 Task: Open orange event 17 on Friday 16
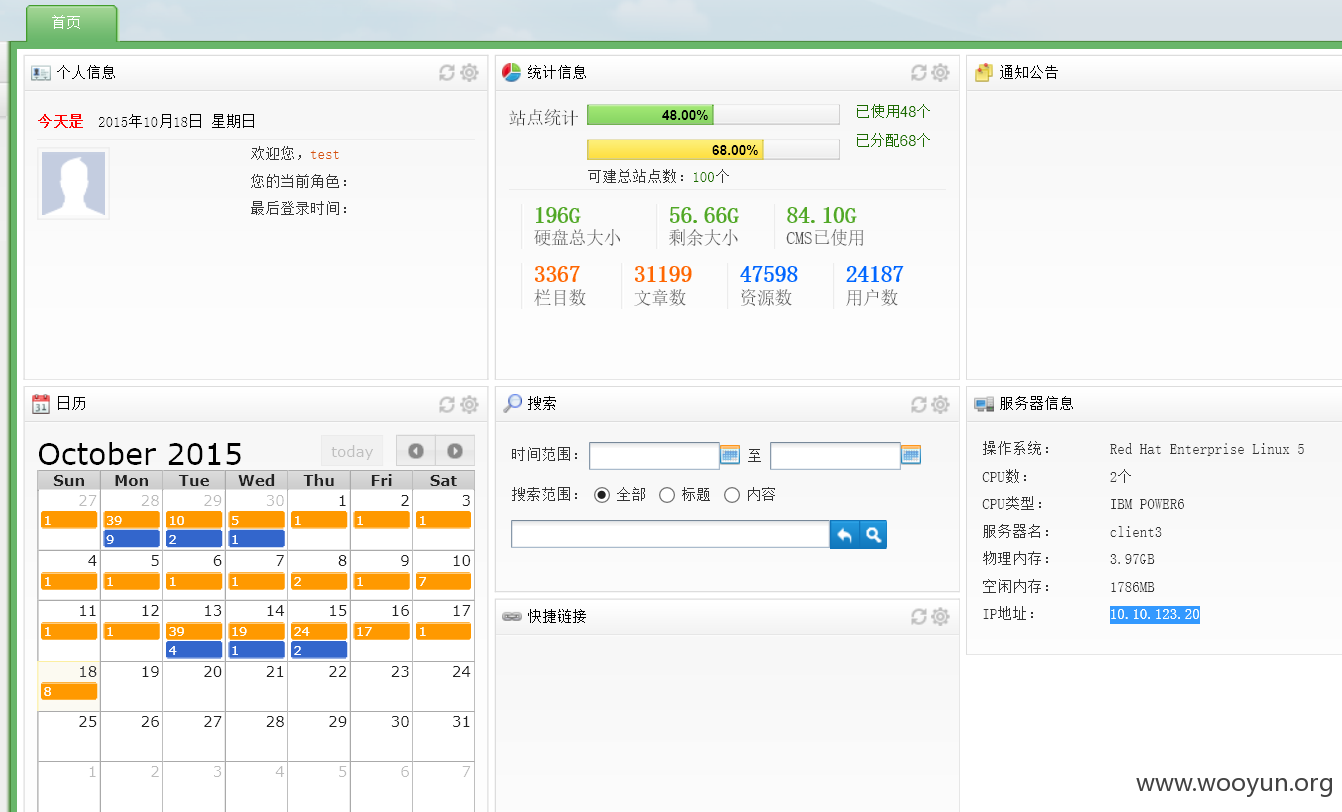(x=381, y=631)
